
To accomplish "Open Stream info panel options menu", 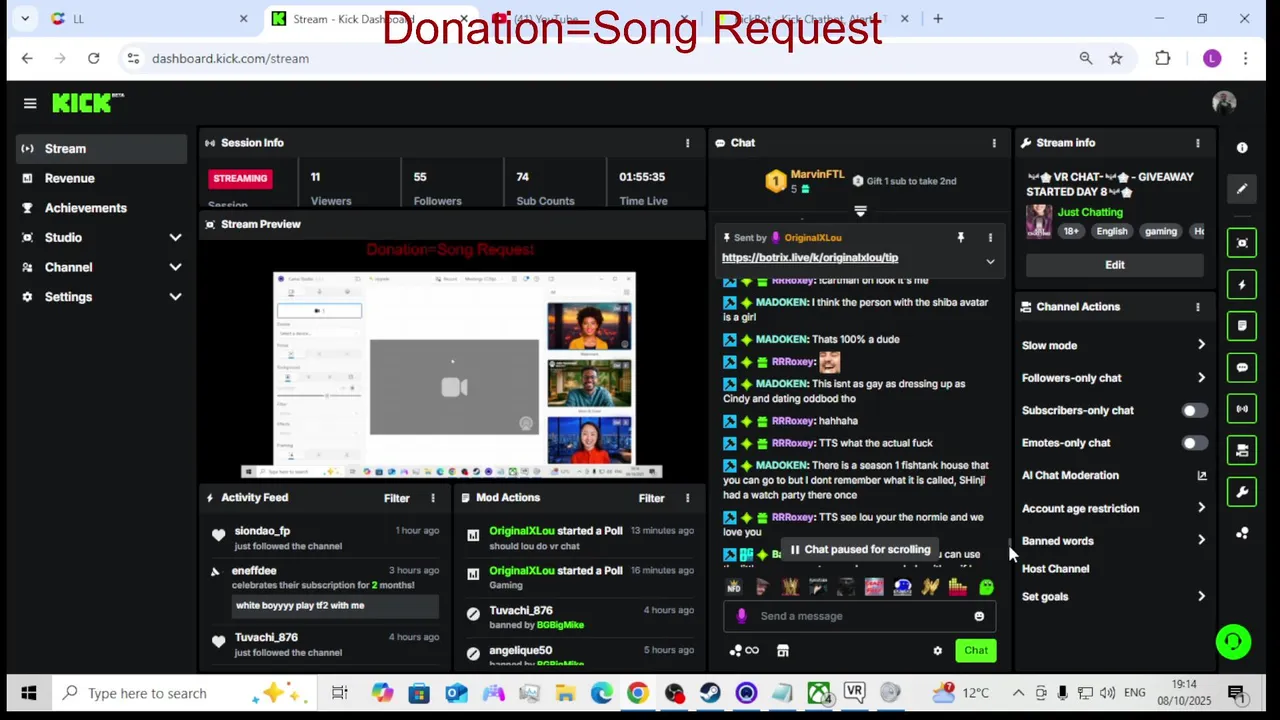I will point(1198,143).
